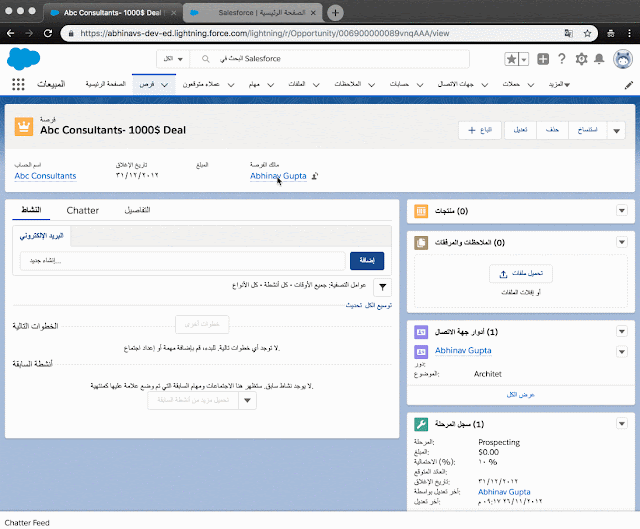
Task: Click the user avatar profile icon
Action: tap(623, 60)
